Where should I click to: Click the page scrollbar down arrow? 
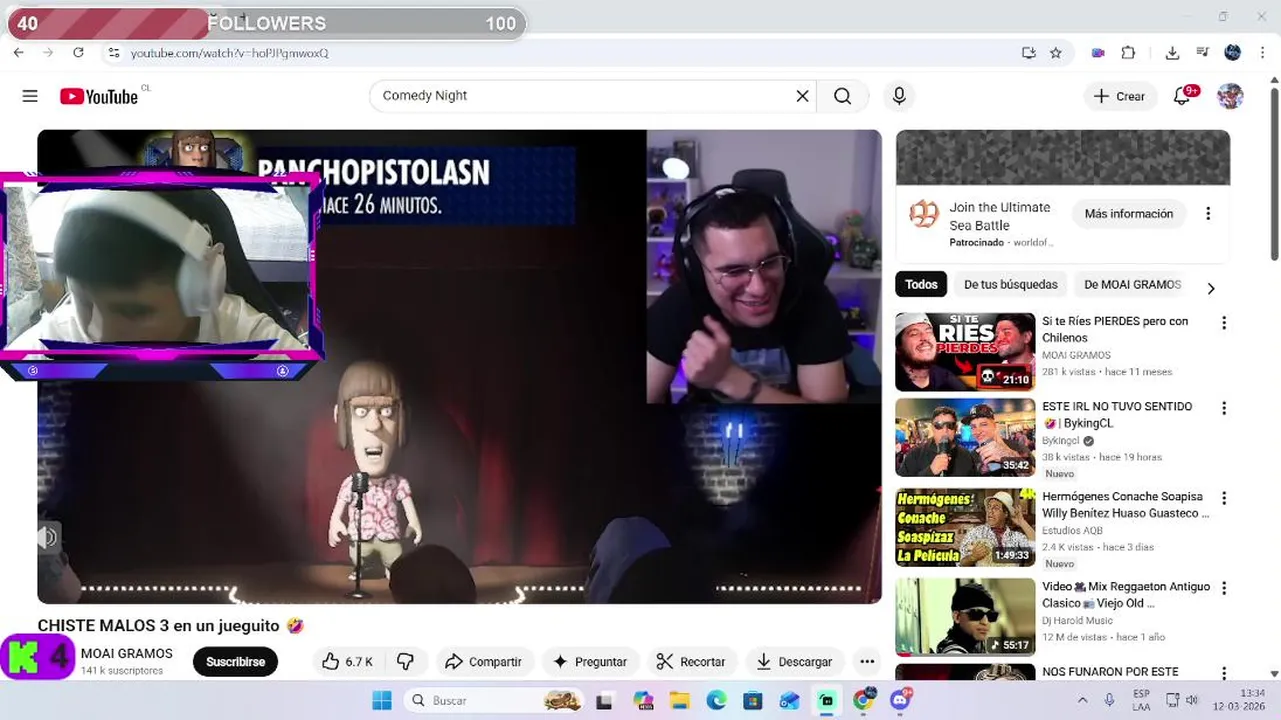point(1273,674)
